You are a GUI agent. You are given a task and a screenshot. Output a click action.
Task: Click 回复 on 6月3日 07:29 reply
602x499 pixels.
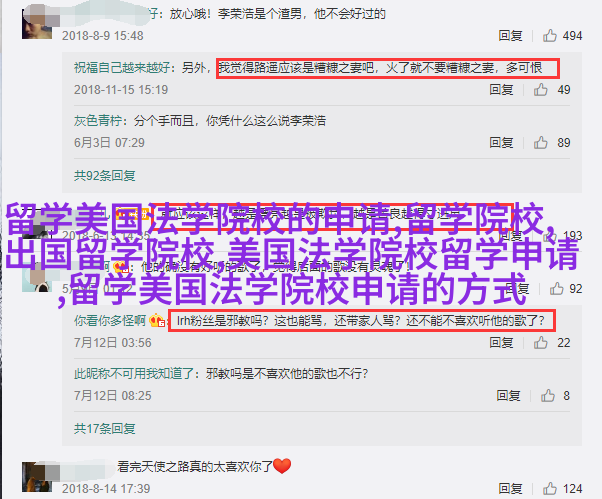(x=501, y=142)
